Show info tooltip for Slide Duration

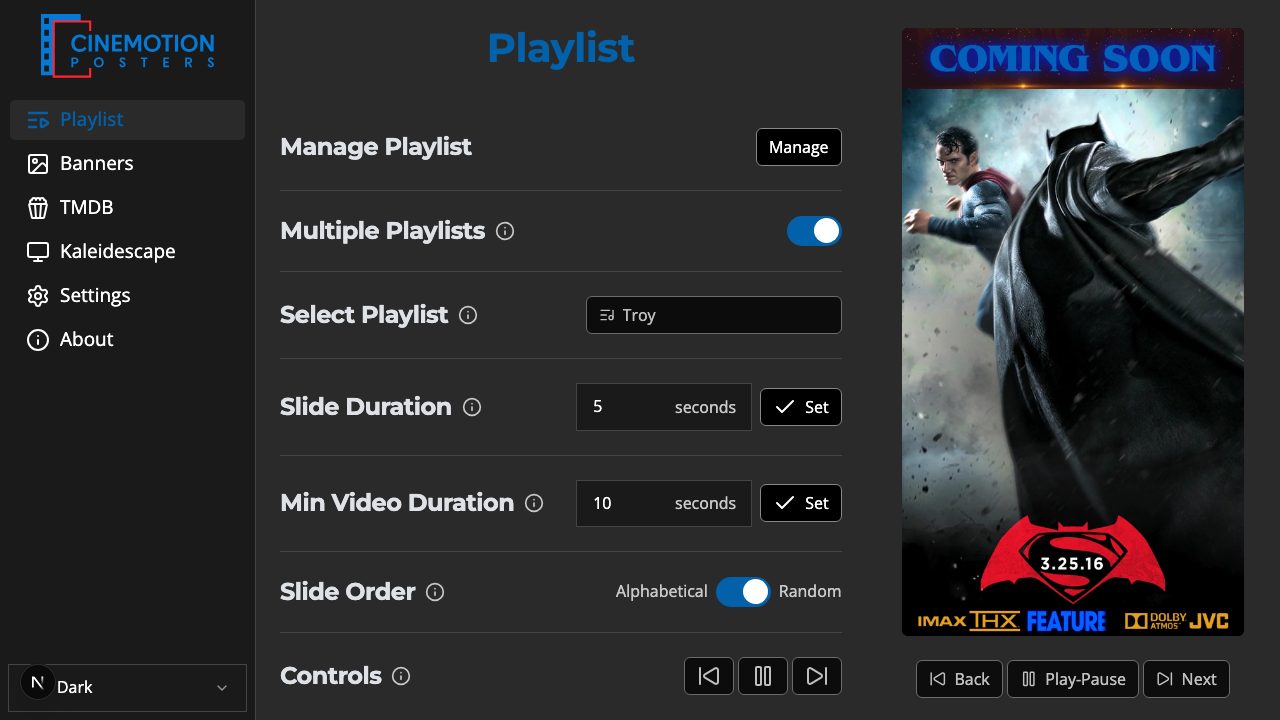click(x=472, y=408)
